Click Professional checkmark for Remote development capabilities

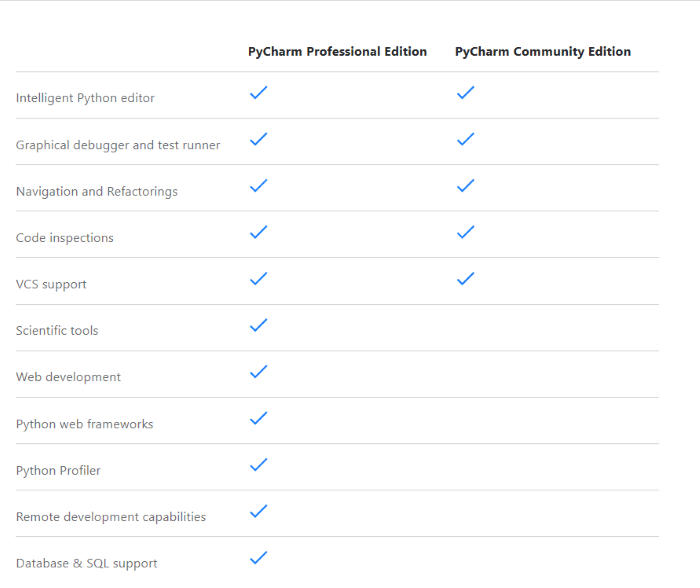258,511
